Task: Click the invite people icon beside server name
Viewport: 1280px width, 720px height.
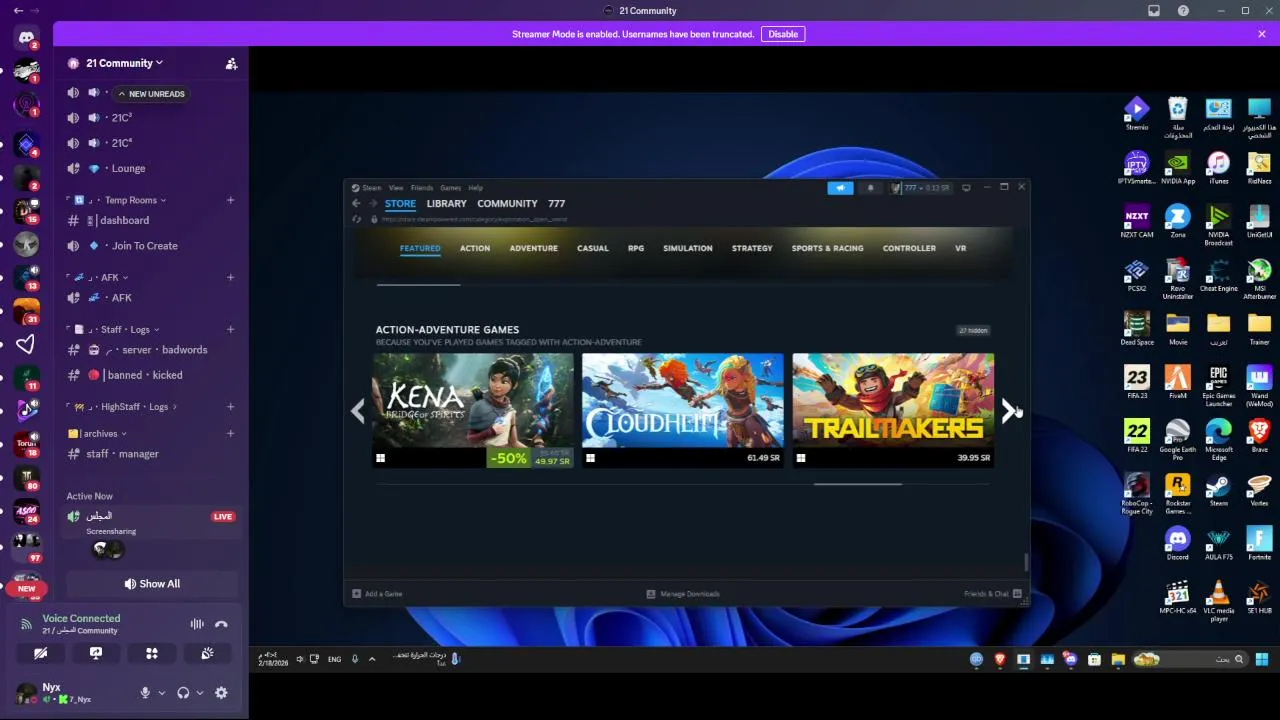Action: [x=231, y=63]
